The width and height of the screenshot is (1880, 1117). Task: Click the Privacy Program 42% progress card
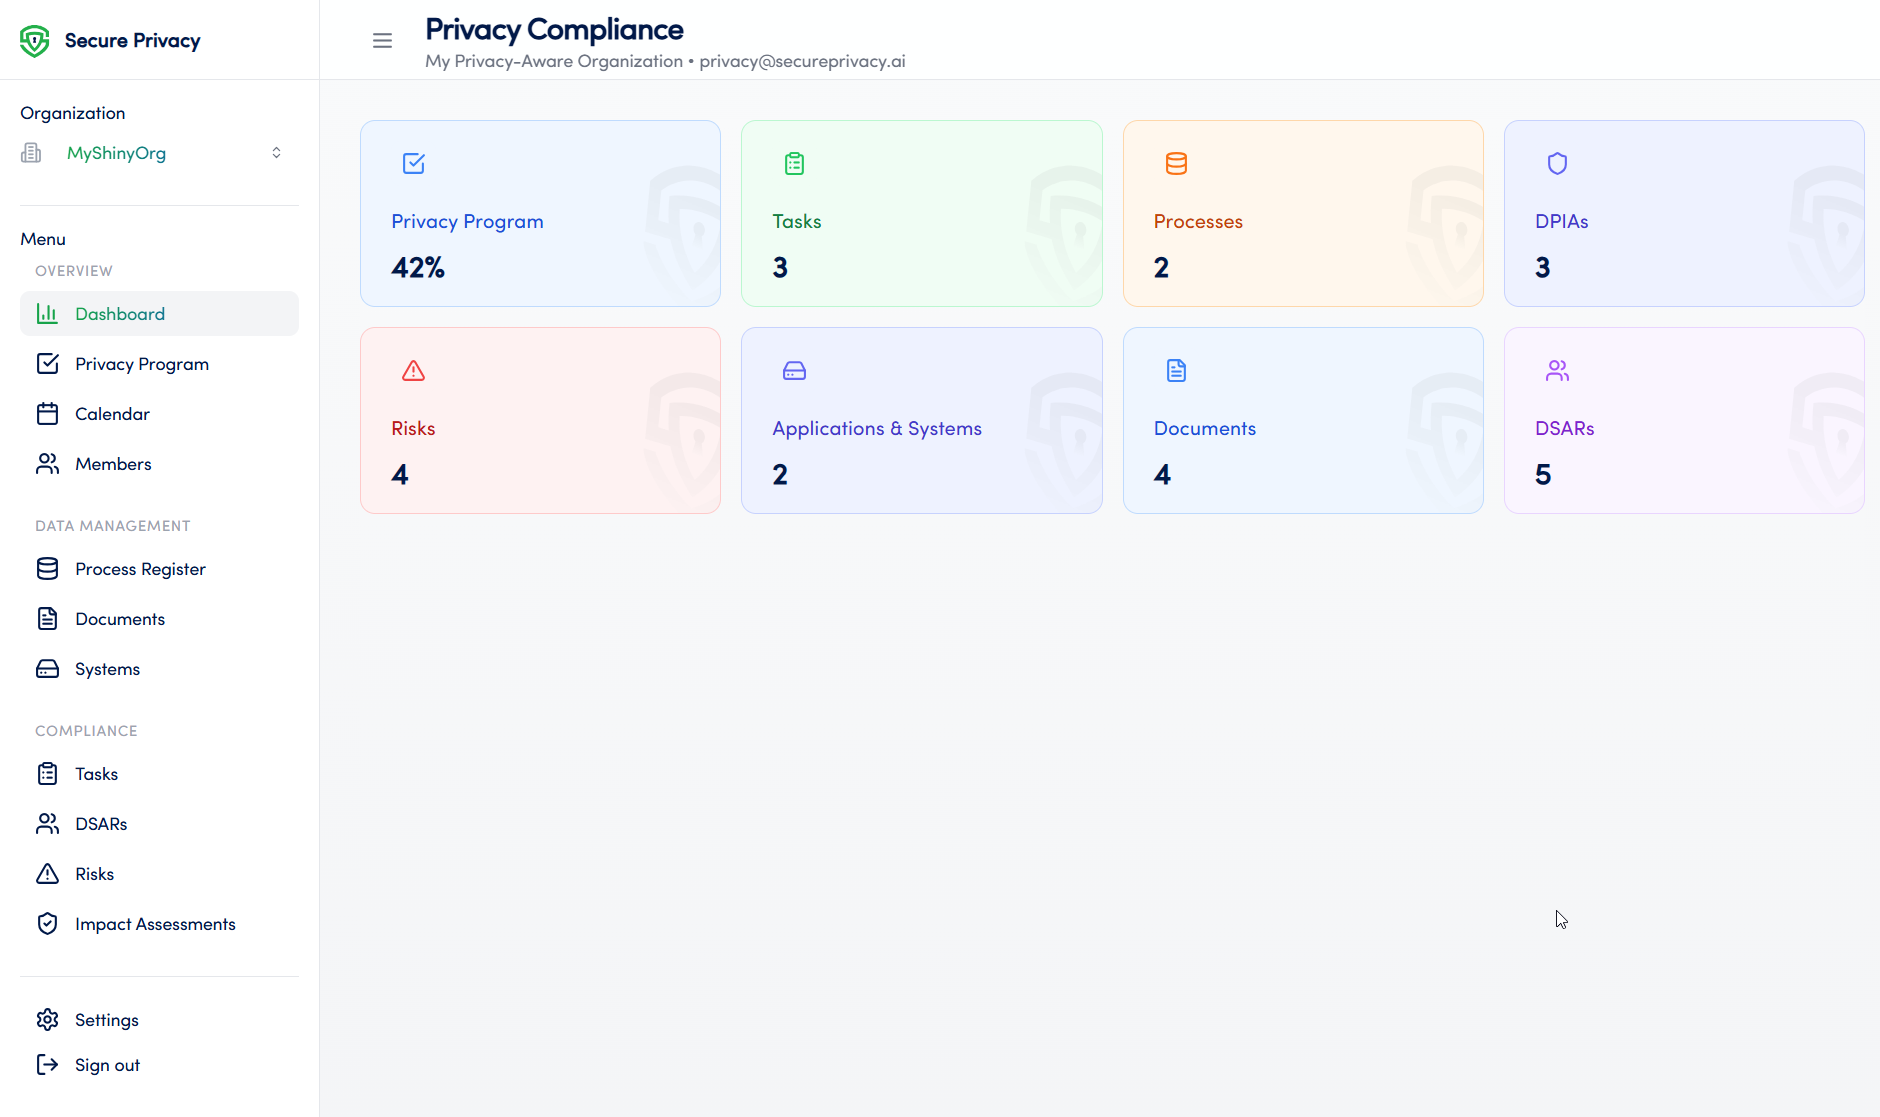coord(540,213)
